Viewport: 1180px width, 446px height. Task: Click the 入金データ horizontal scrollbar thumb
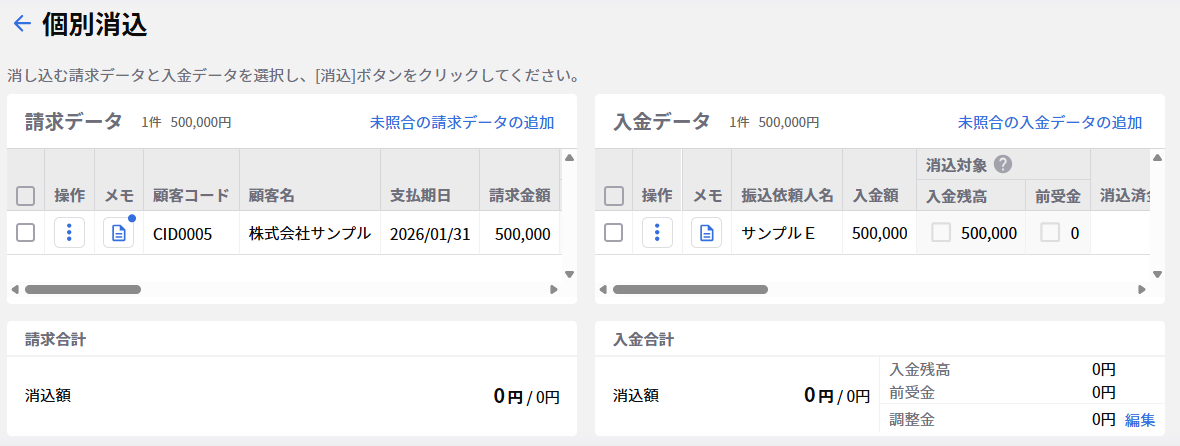690,289
